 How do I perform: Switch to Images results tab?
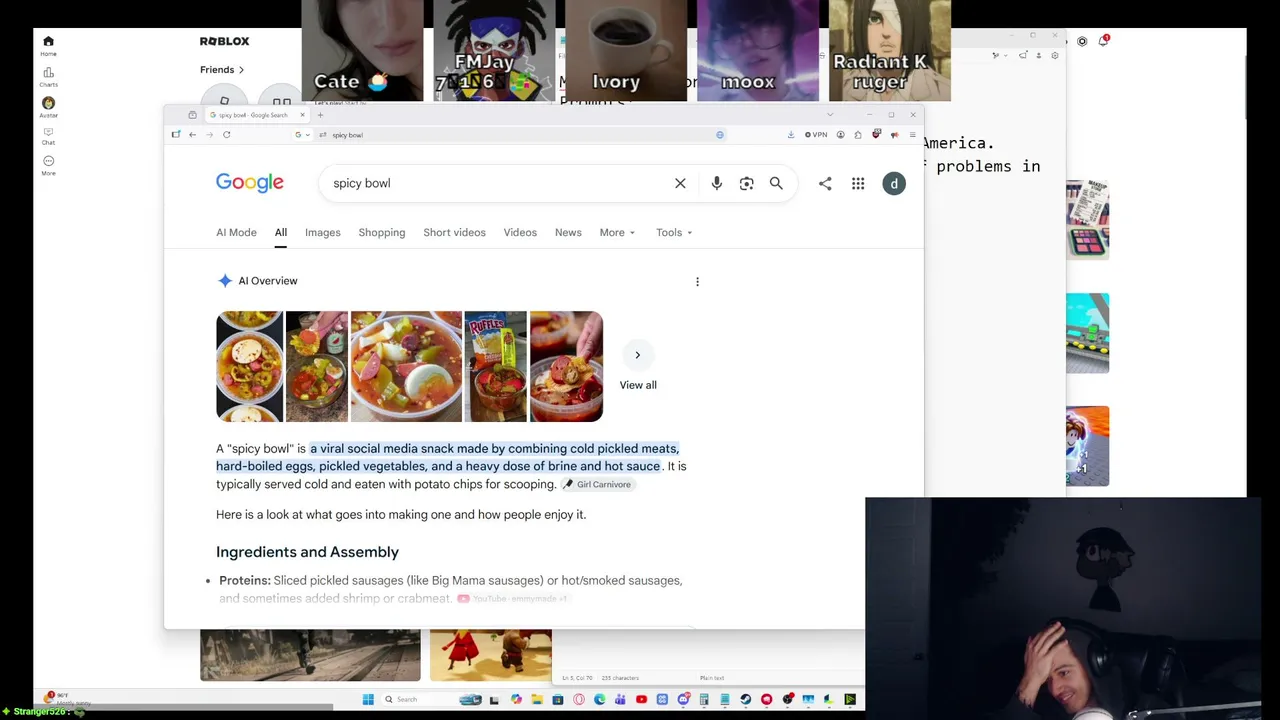(323, 232)
